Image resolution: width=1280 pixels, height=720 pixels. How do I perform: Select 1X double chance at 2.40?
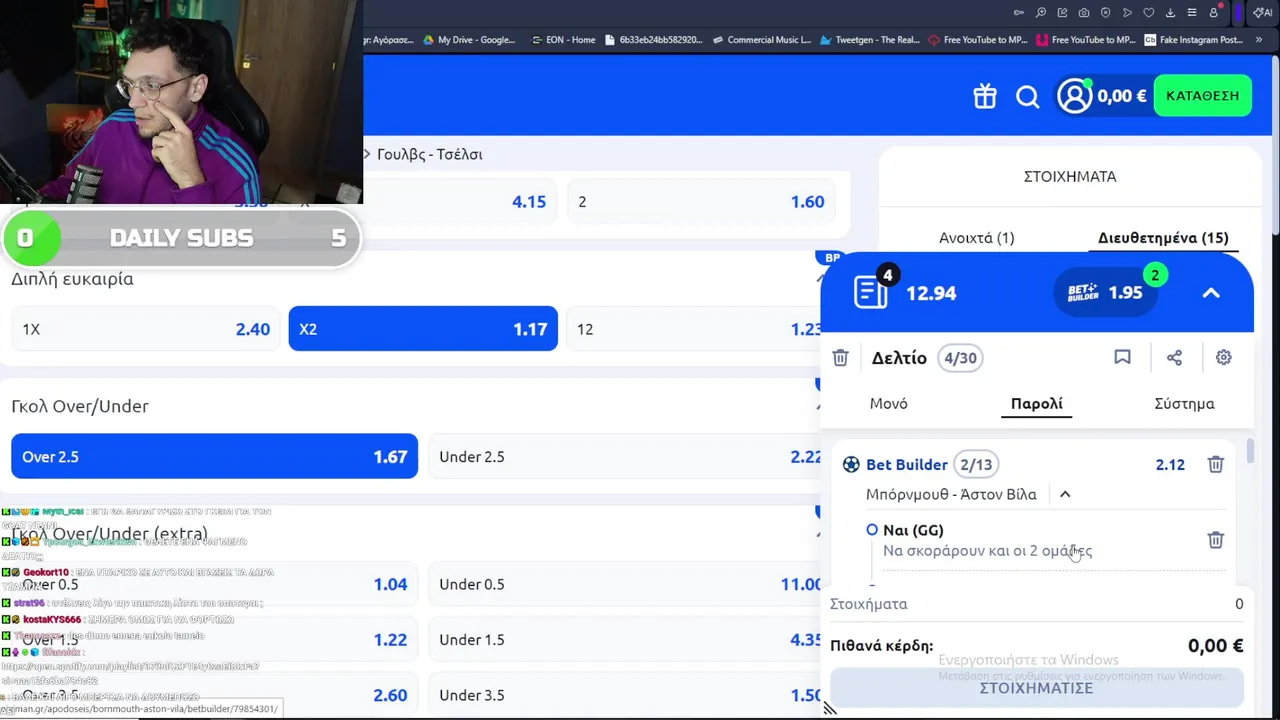point(145,329)
